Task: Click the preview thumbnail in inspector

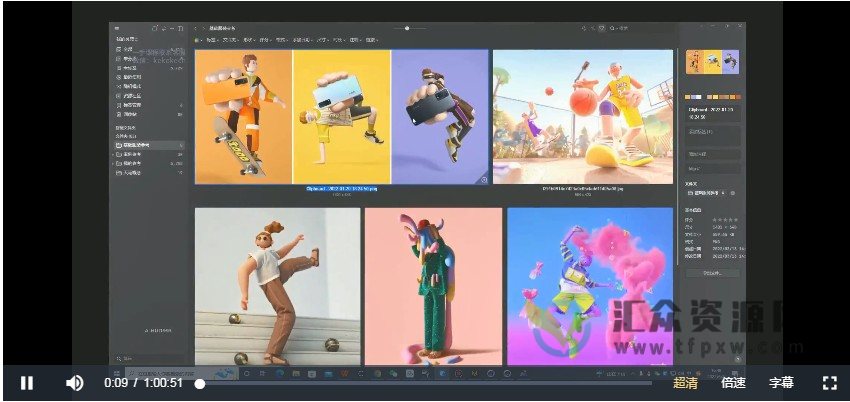Action: click(x=712, y=62)
